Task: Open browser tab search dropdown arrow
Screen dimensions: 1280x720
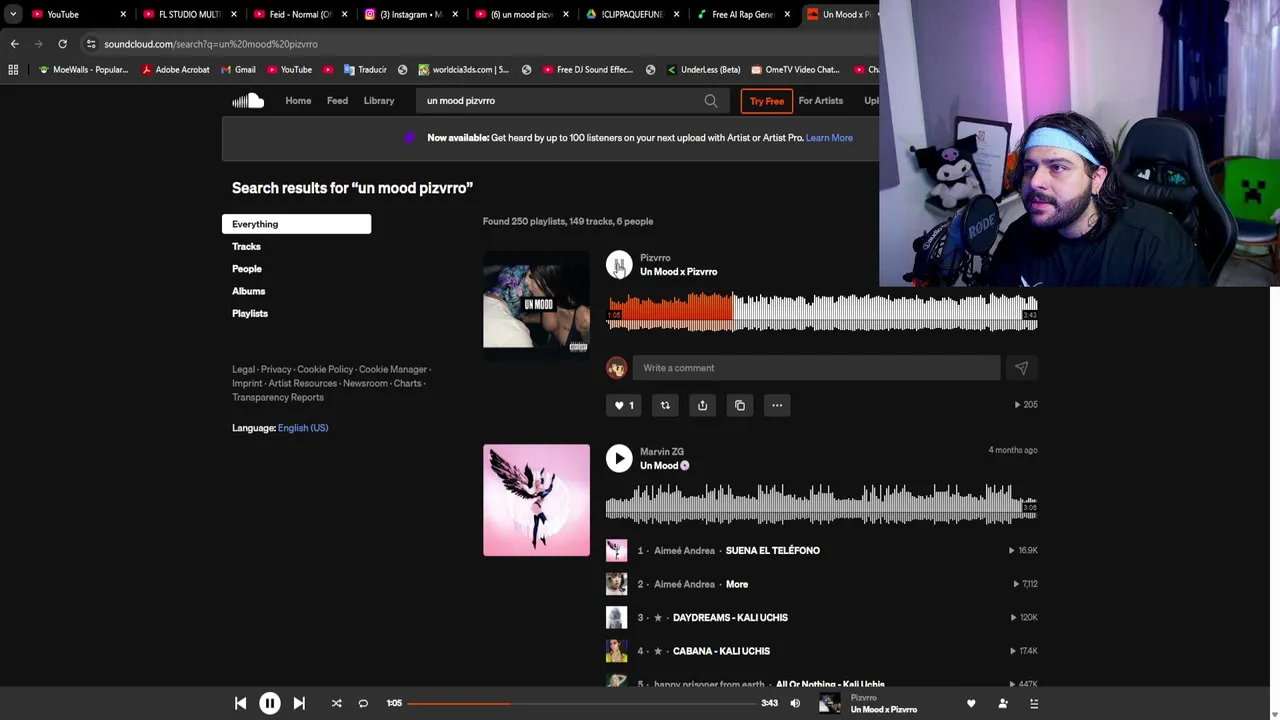Action: click(x=13, y=14)
